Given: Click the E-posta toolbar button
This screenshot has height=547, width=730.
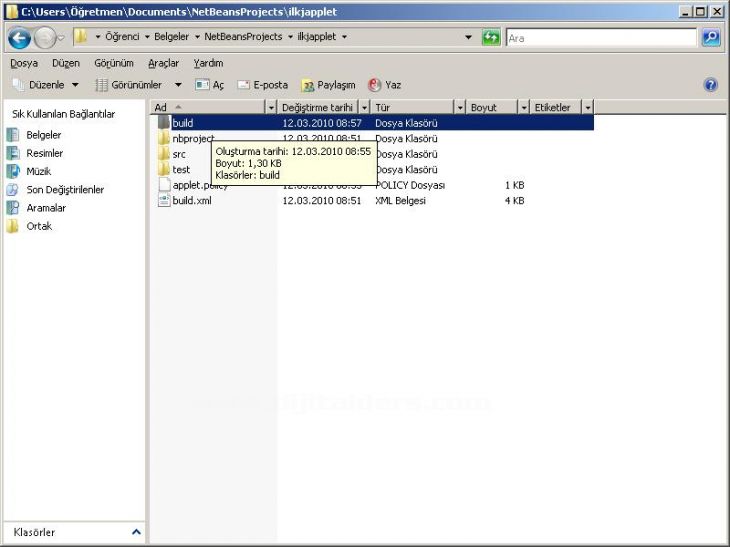Looking at the screenshot, I should pyautogui.click(x=263, y=85).
